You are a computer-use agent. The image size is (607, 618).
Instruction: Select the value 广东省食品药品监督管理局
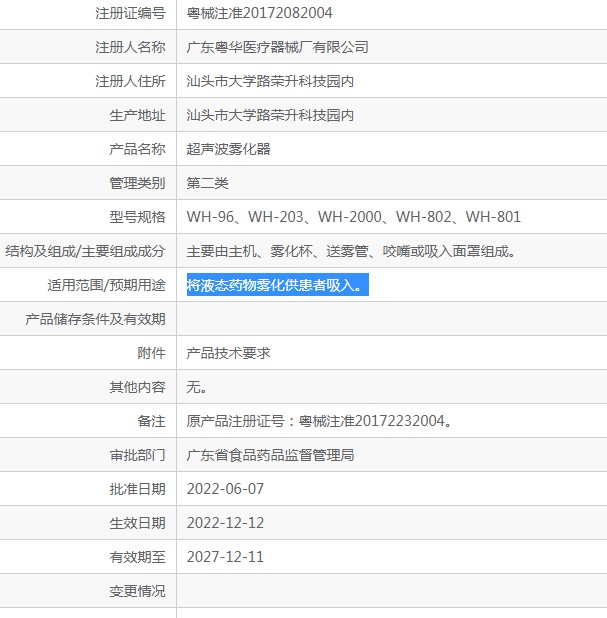(270, 455)
